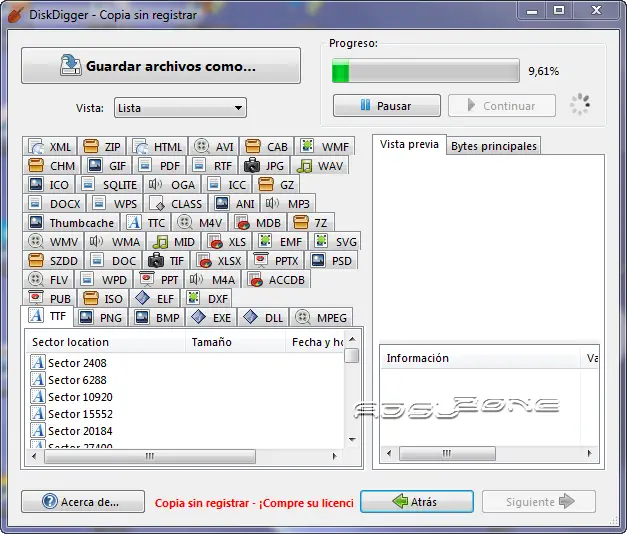Select the XML file type tab
This screenshot has width=627, height=534.
(50, 146)
